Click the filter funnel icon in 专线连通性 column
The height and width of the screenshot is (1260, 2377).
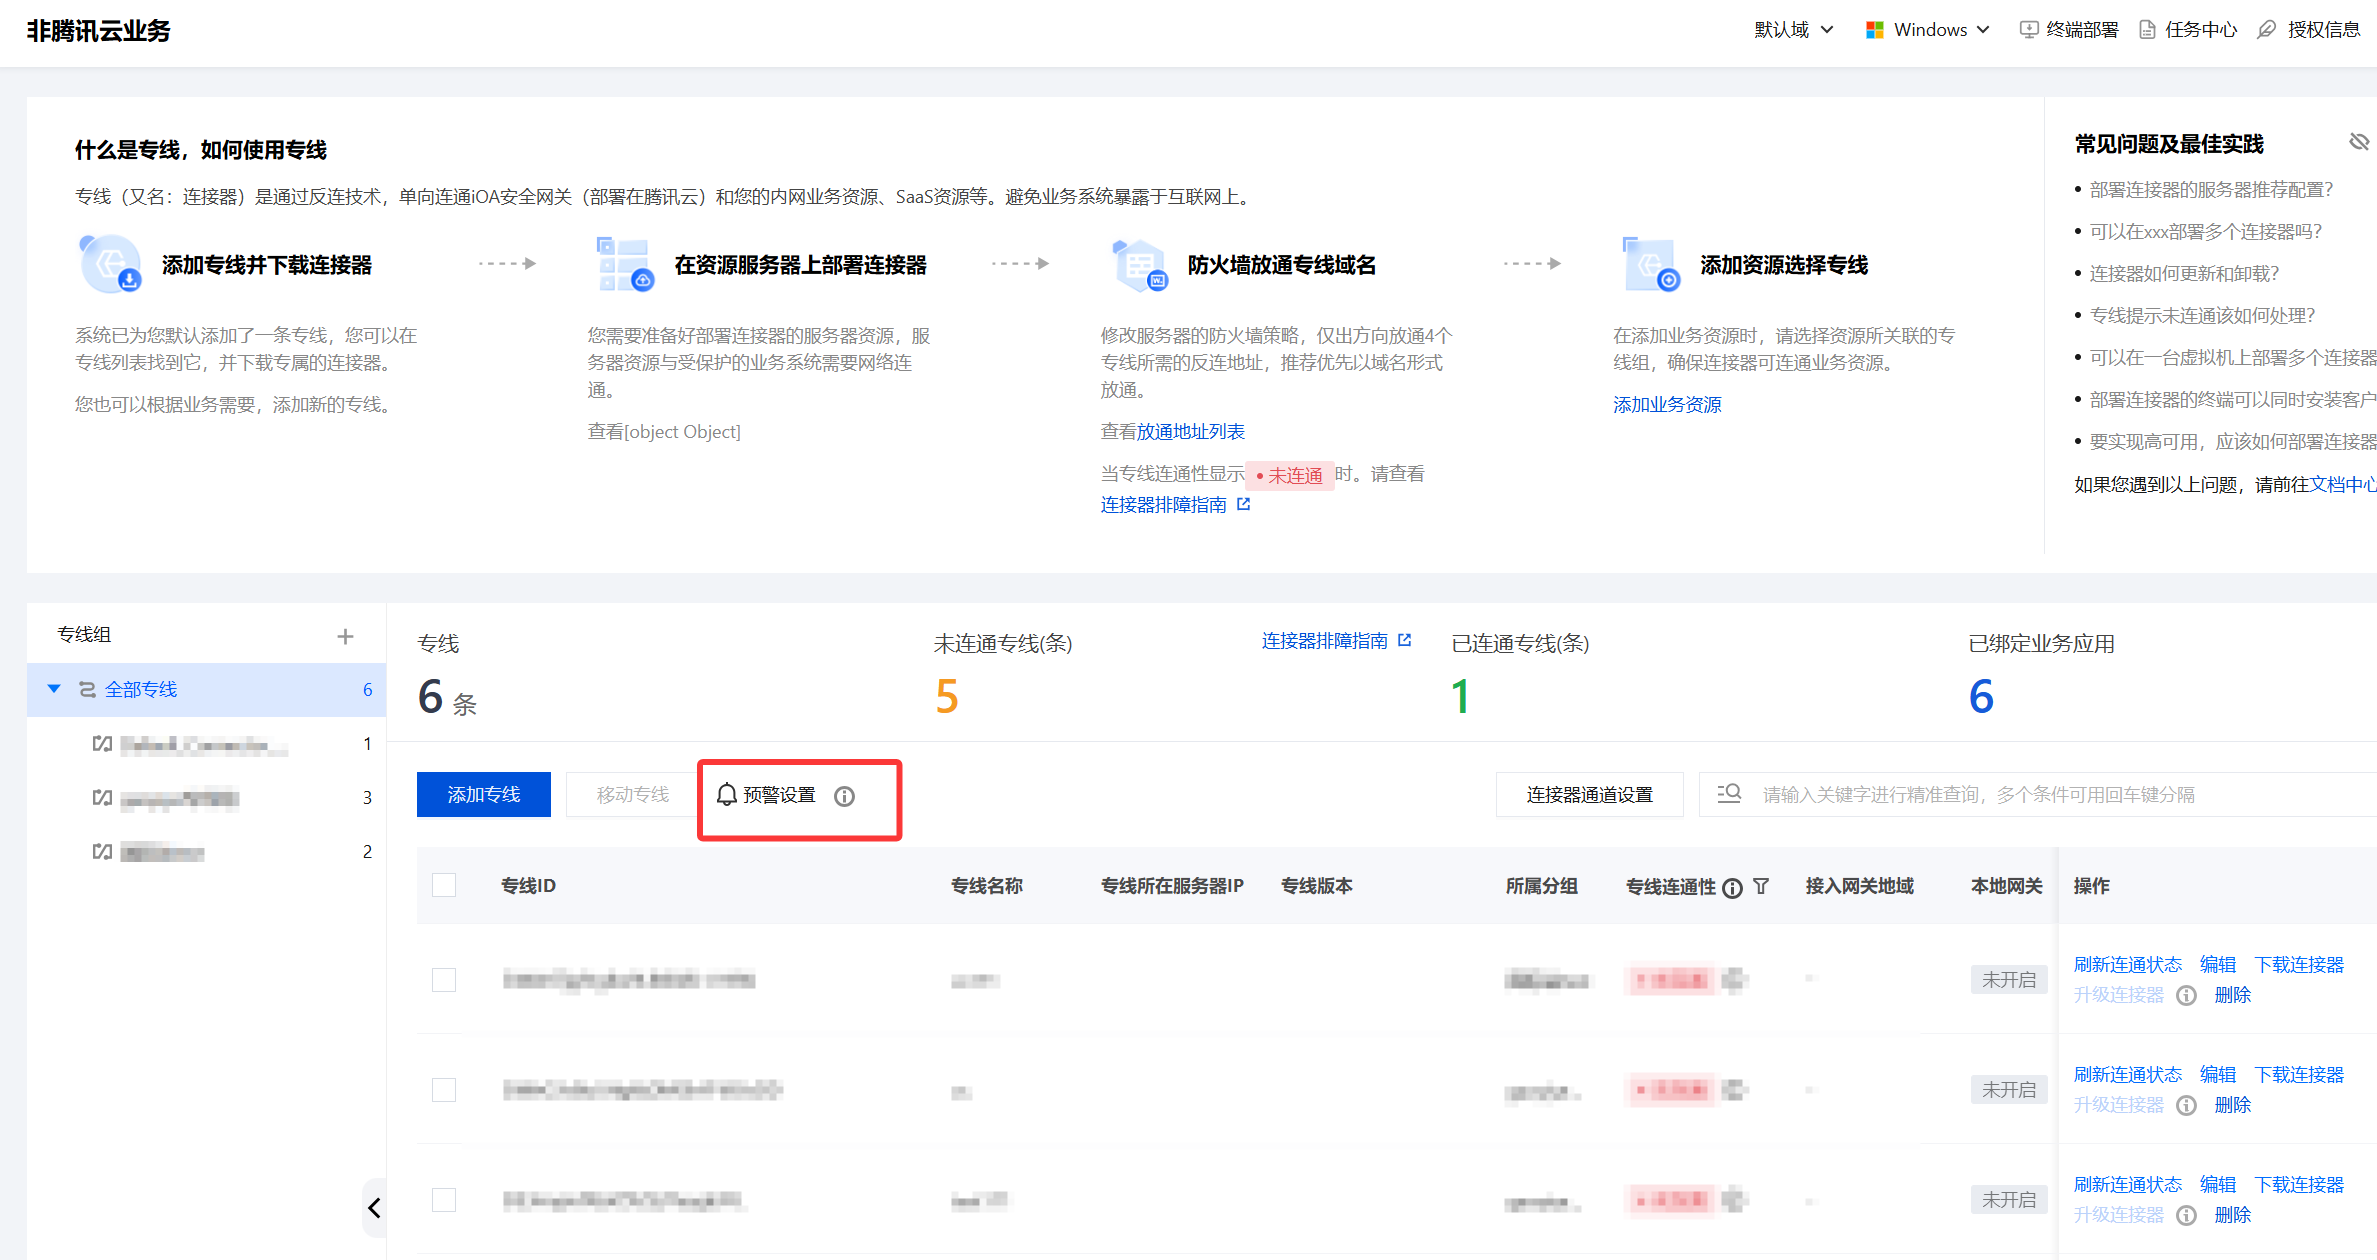(1761, 886)
